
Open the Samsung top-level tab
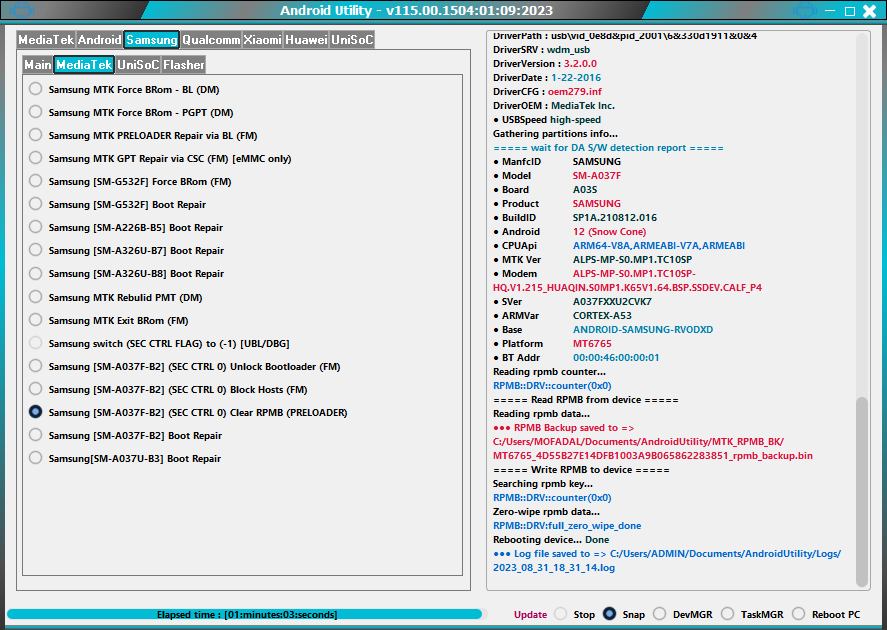pos(152,40)
